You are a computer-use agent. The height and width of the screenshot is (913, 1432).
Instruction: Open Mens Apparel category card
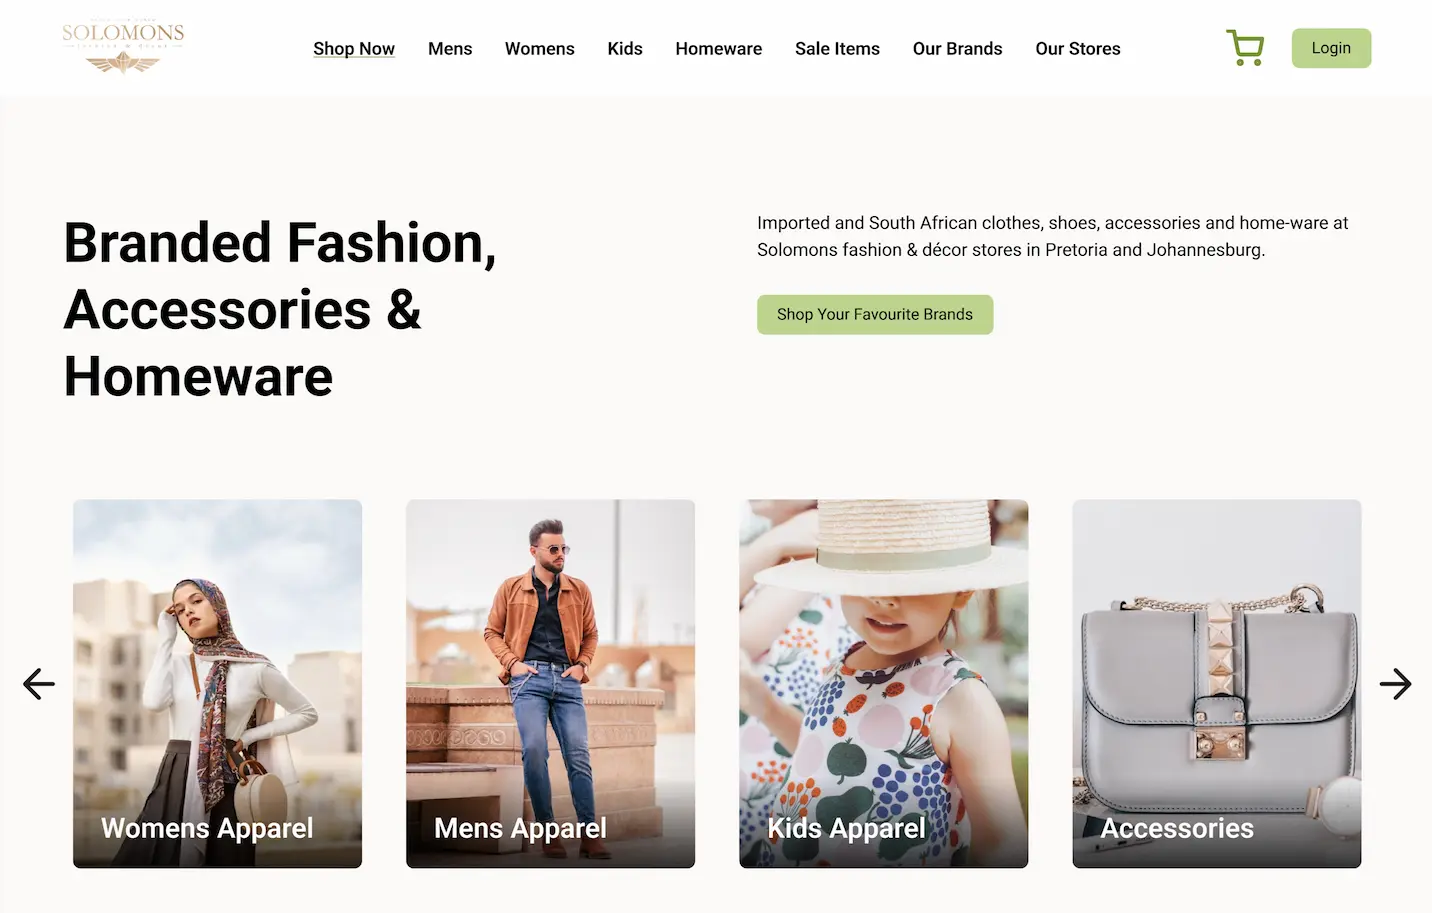551,684
